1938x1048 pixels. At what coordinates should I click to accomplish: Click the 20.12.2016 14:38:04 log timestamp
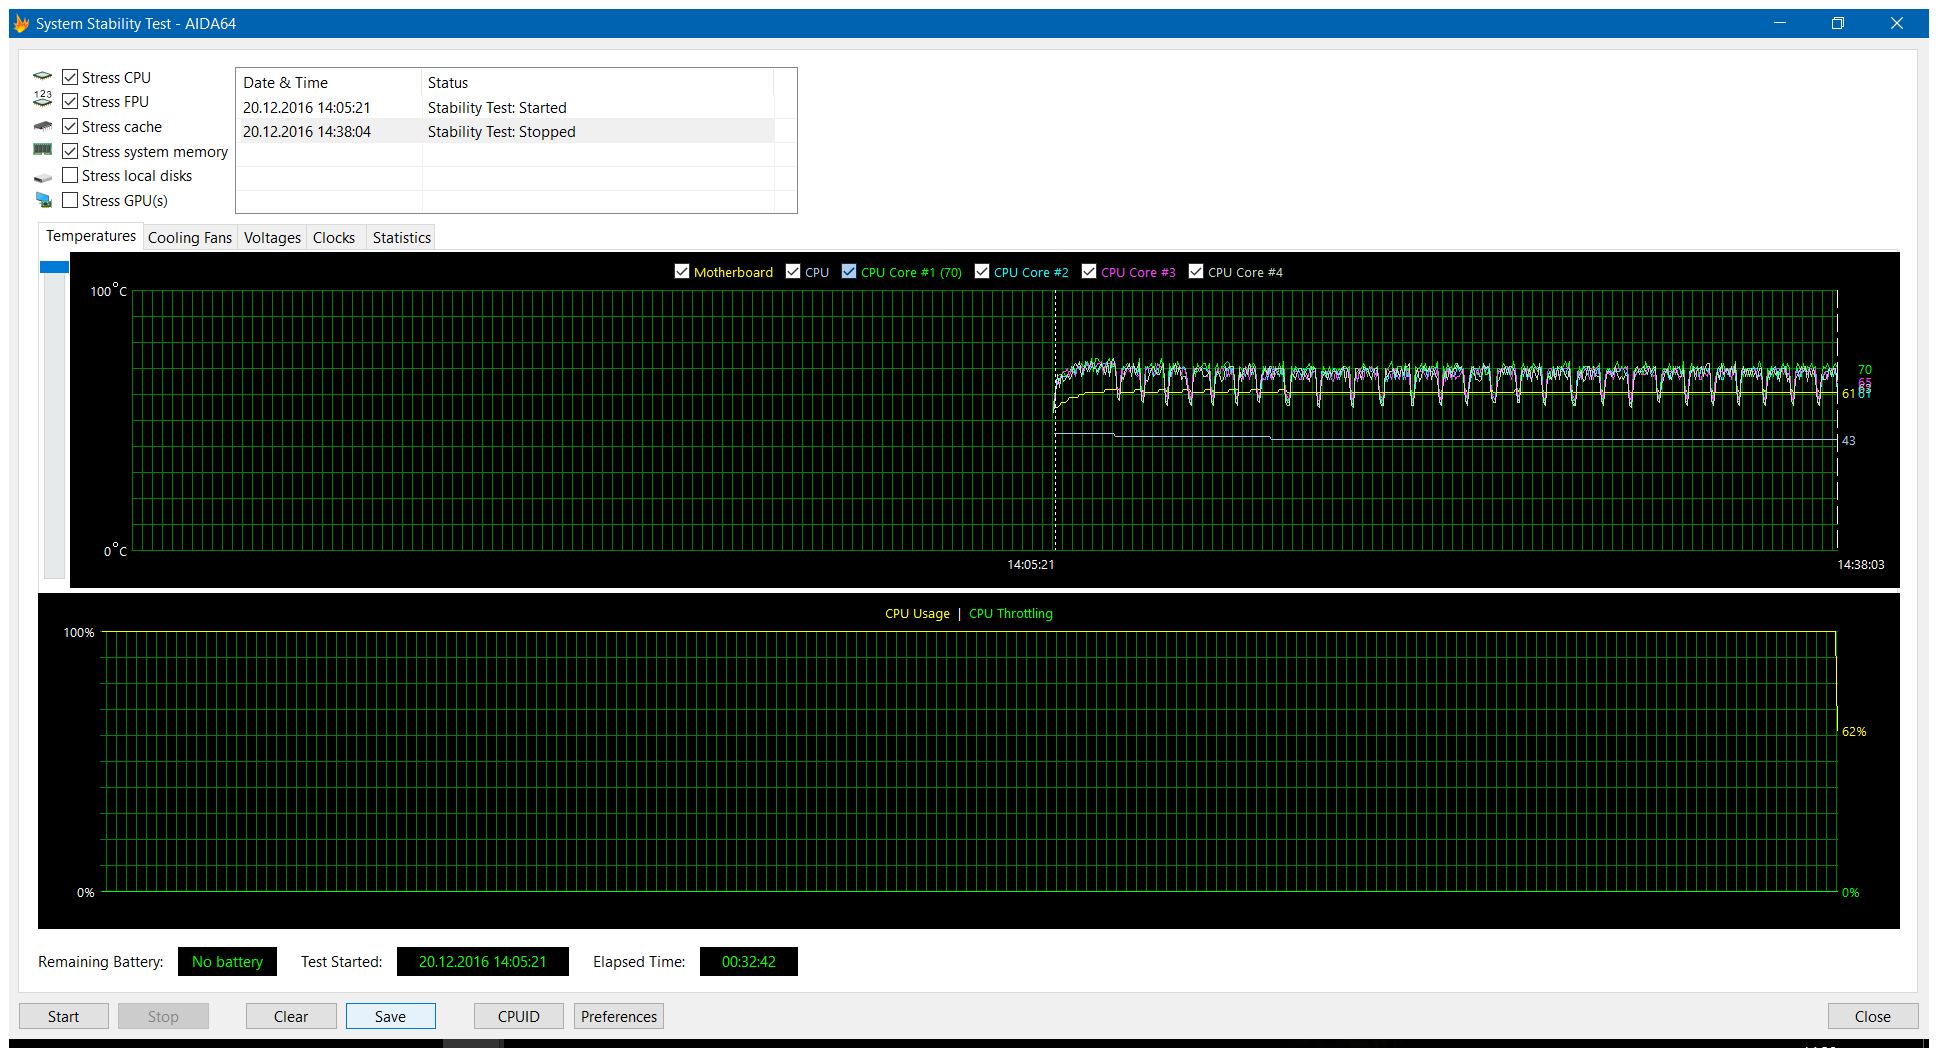307,131
